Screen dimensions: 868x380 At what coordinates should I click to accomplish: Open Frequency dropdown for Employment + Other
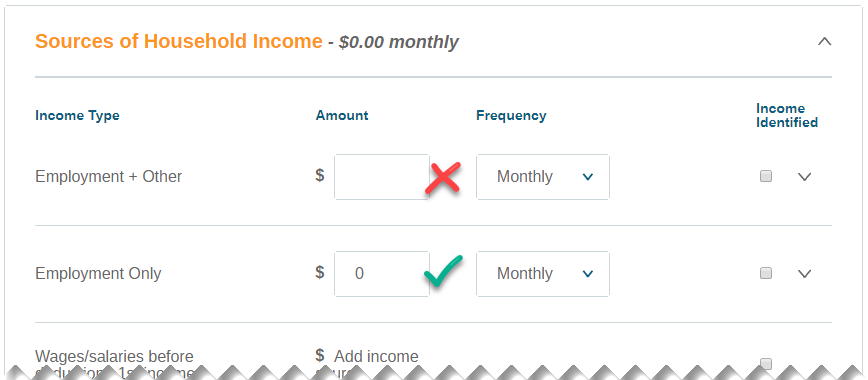(542, 177)
